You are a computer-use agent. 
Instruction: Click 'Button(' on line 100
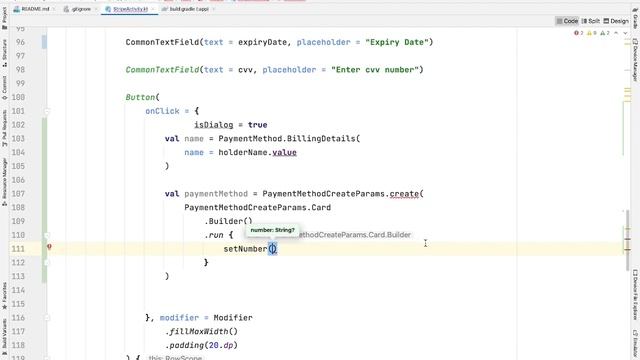click(142, 97)
